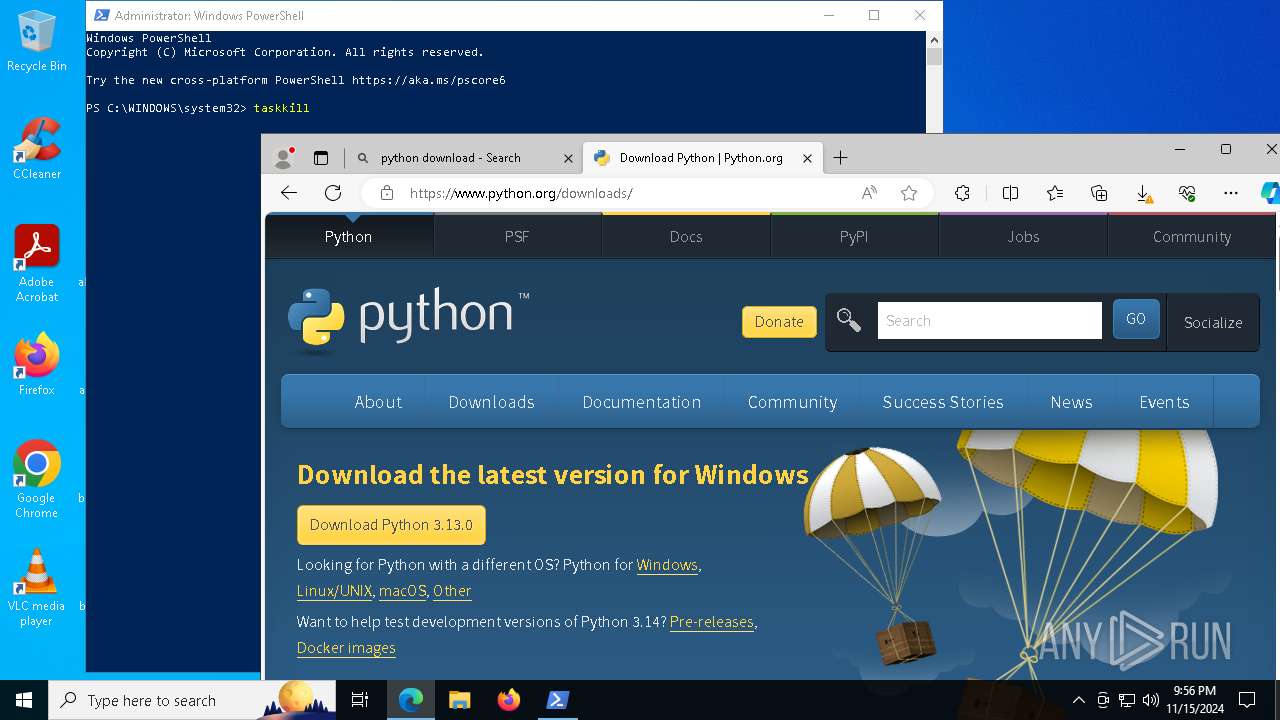Open the Pre-releases link
This screenshot has width=1280, height=720.
(712, 622)
